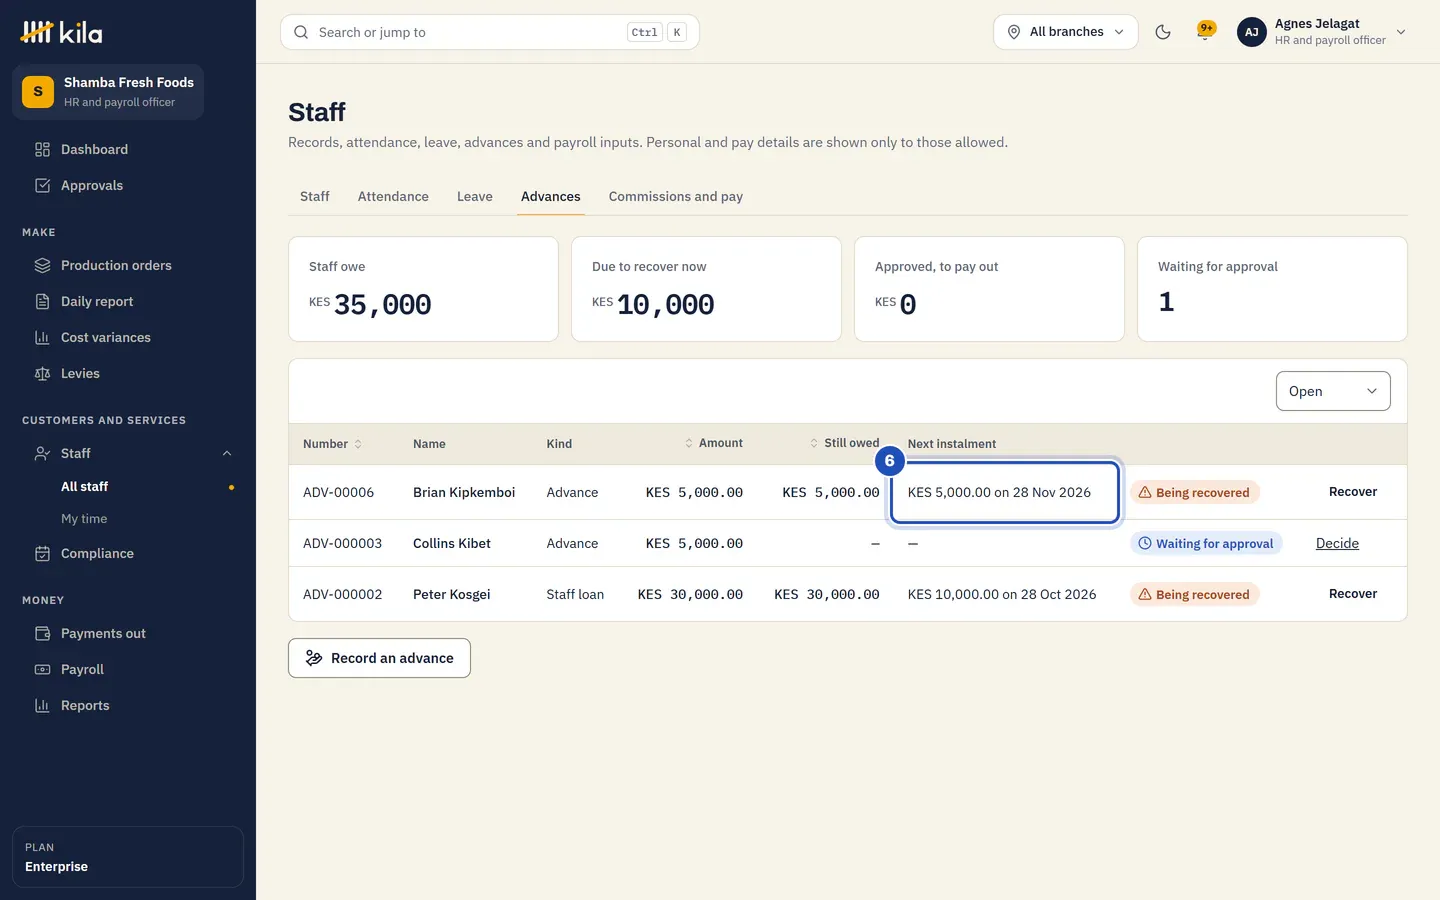The height and width of the screenshot is (900, 1440).
Task: Switch to the Leave tab
Action: point(475,196)
